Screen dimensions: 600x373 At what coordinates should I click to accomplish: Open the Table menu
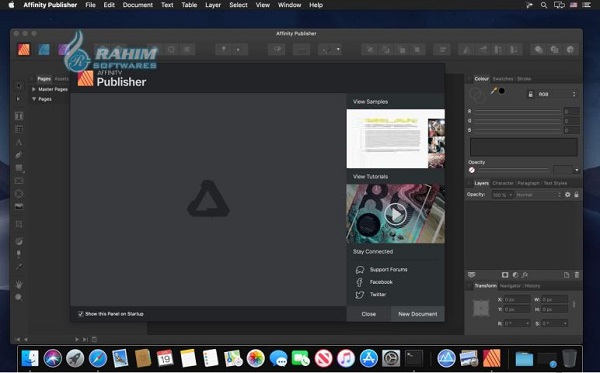[189, 5]
